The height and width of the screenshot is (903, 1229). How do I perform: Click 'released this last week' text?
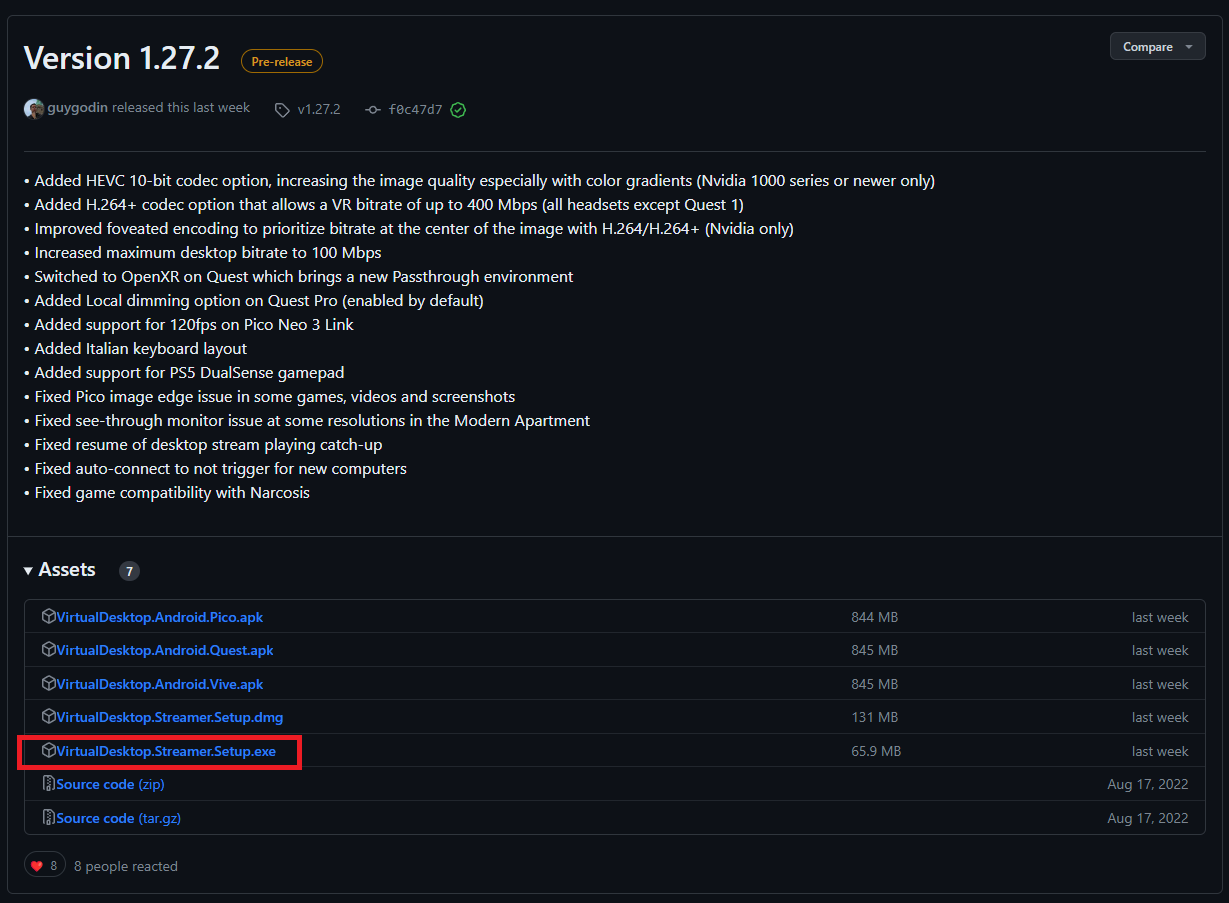point(181,108)
